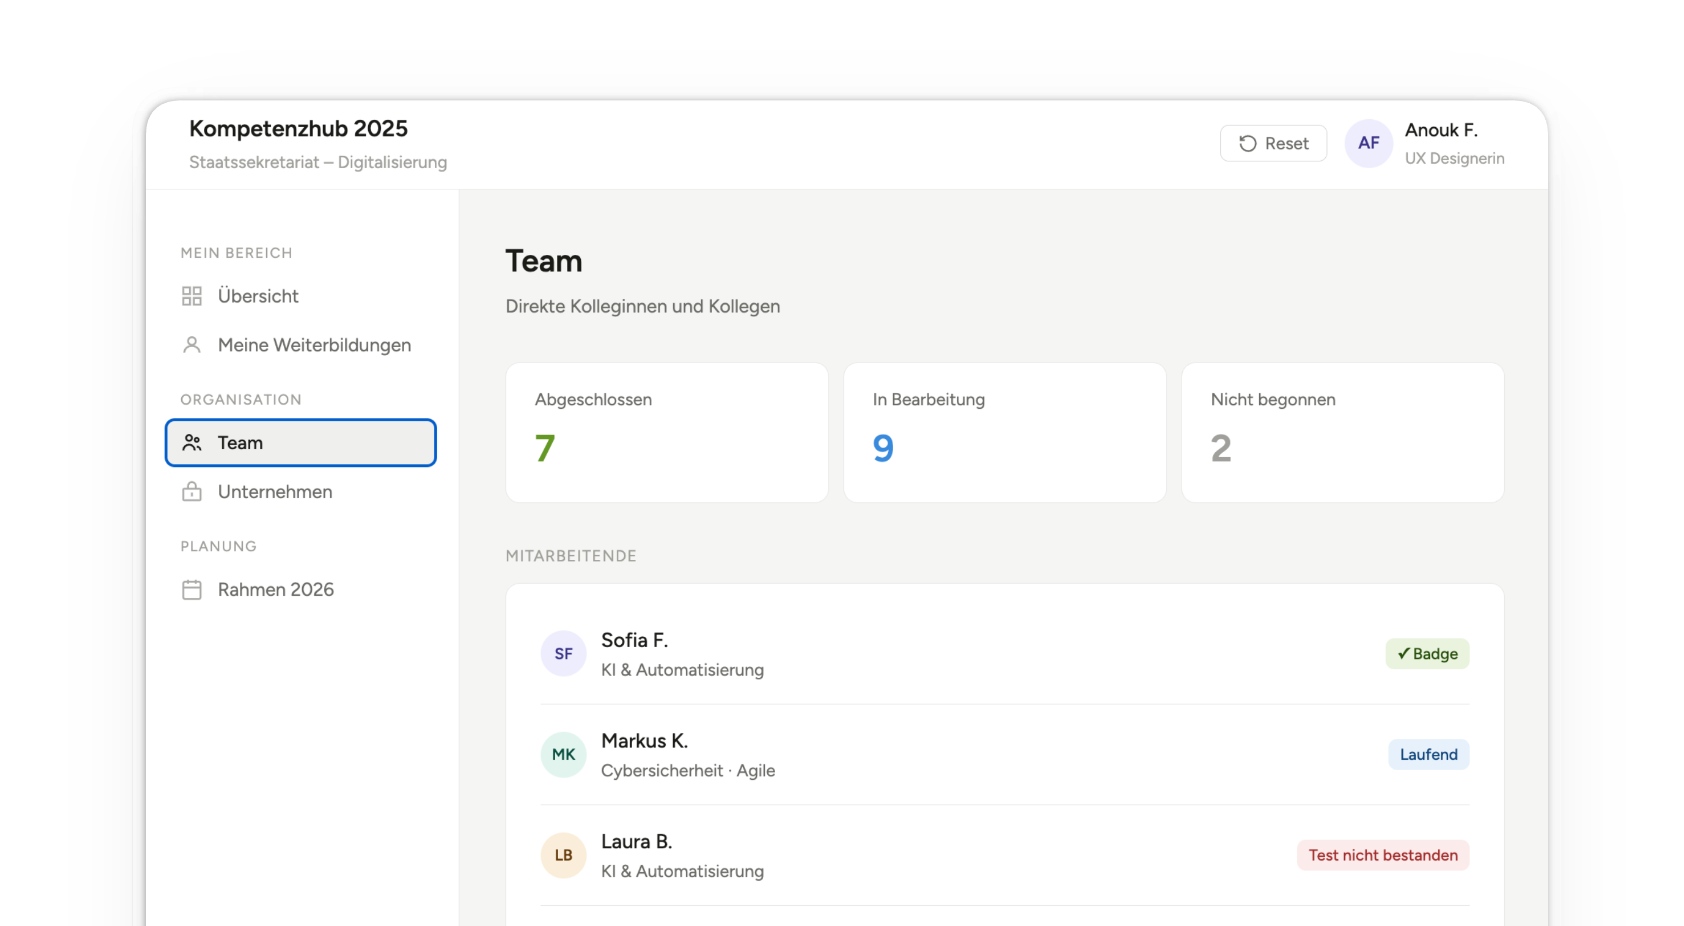This screenshot has width=1684, height=926.
Task: Open the Rahmen 2026 planning page
Action: click(301, 590)
